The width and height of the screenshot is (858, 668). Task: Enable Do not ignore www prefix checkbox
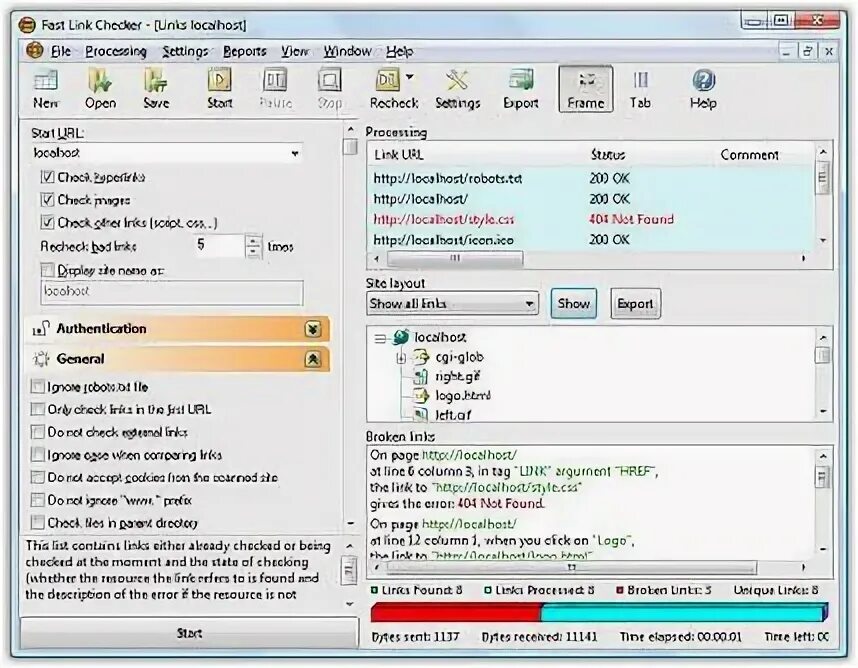[37, 500]
